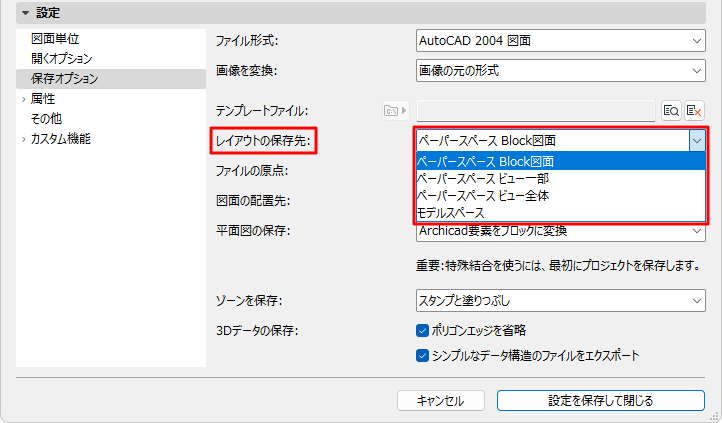
Task: Select カスタム機能 in the settings list
Action: tap(61, 139)
